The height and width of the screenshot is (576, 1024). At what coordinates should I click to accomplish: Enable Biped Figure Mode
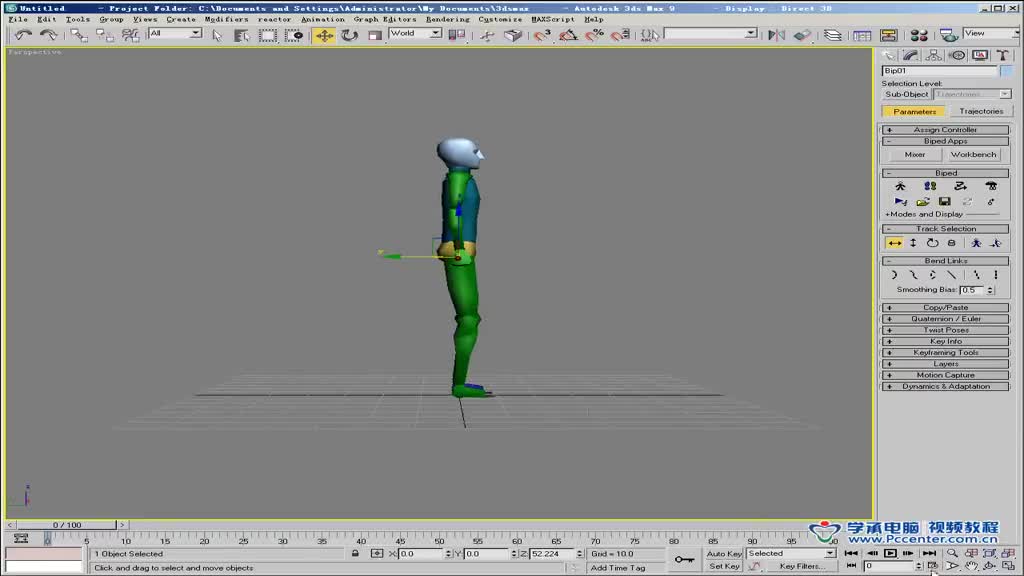(899, 186)
